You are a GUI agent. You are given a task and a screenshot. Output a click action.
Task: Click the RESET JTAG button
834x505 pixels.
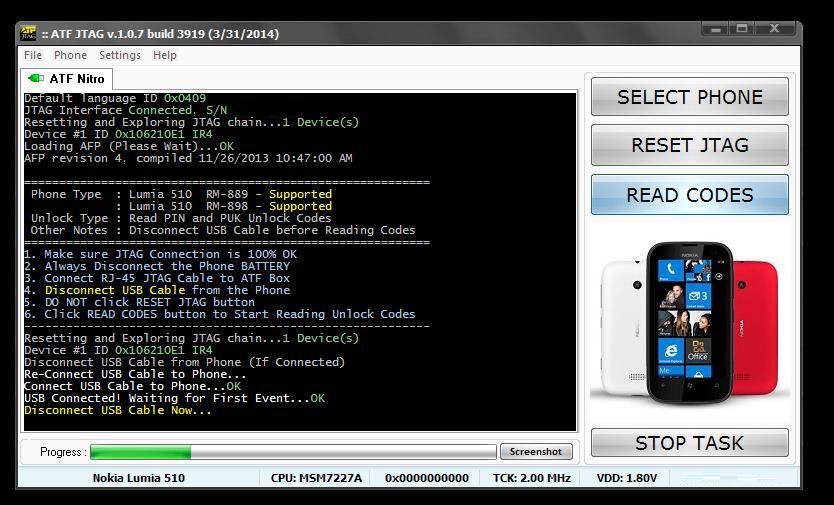[690, 145]
